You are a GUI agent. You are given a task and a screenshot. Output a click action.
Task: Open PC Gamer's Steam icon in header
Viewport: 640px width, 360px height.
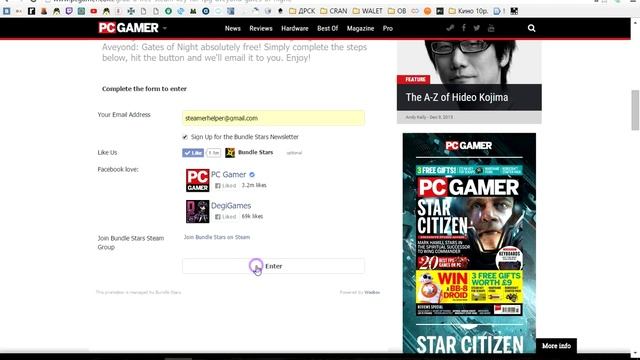450,28
